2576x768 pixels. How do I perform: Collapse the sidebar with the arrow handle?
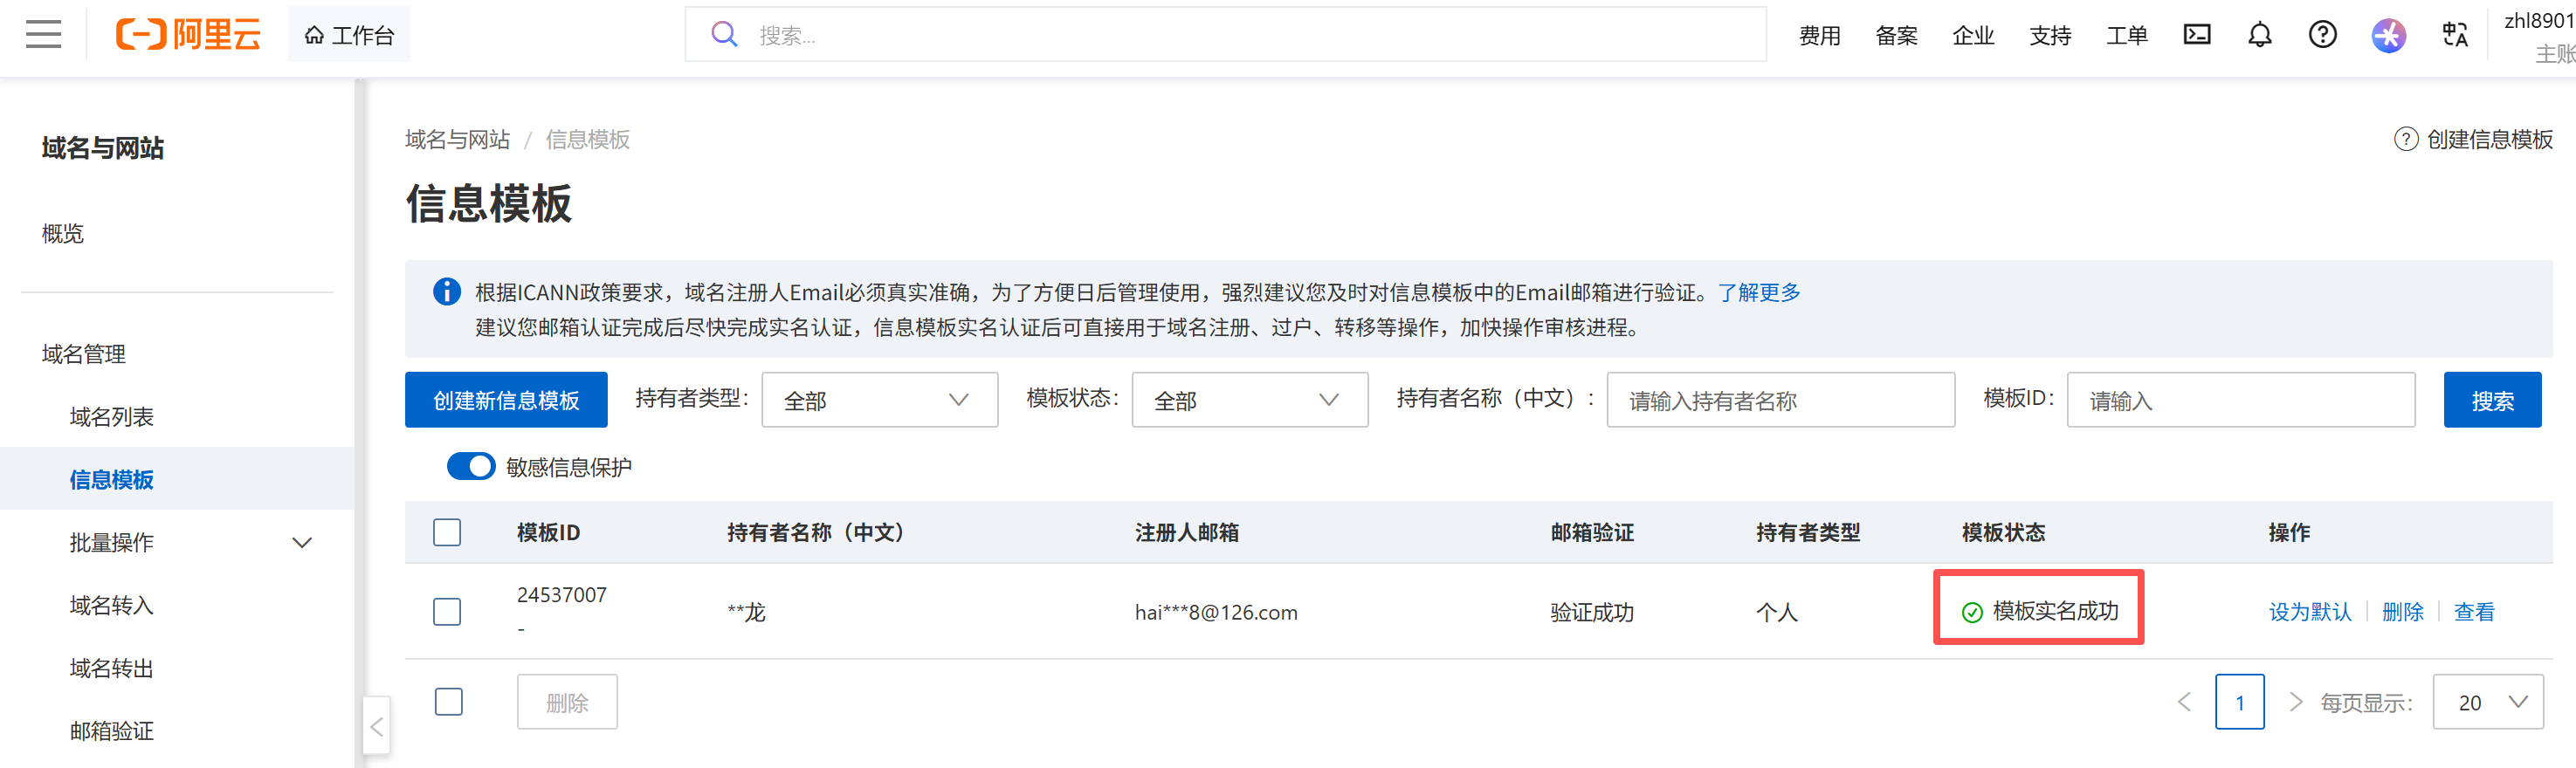pos(376,727)
